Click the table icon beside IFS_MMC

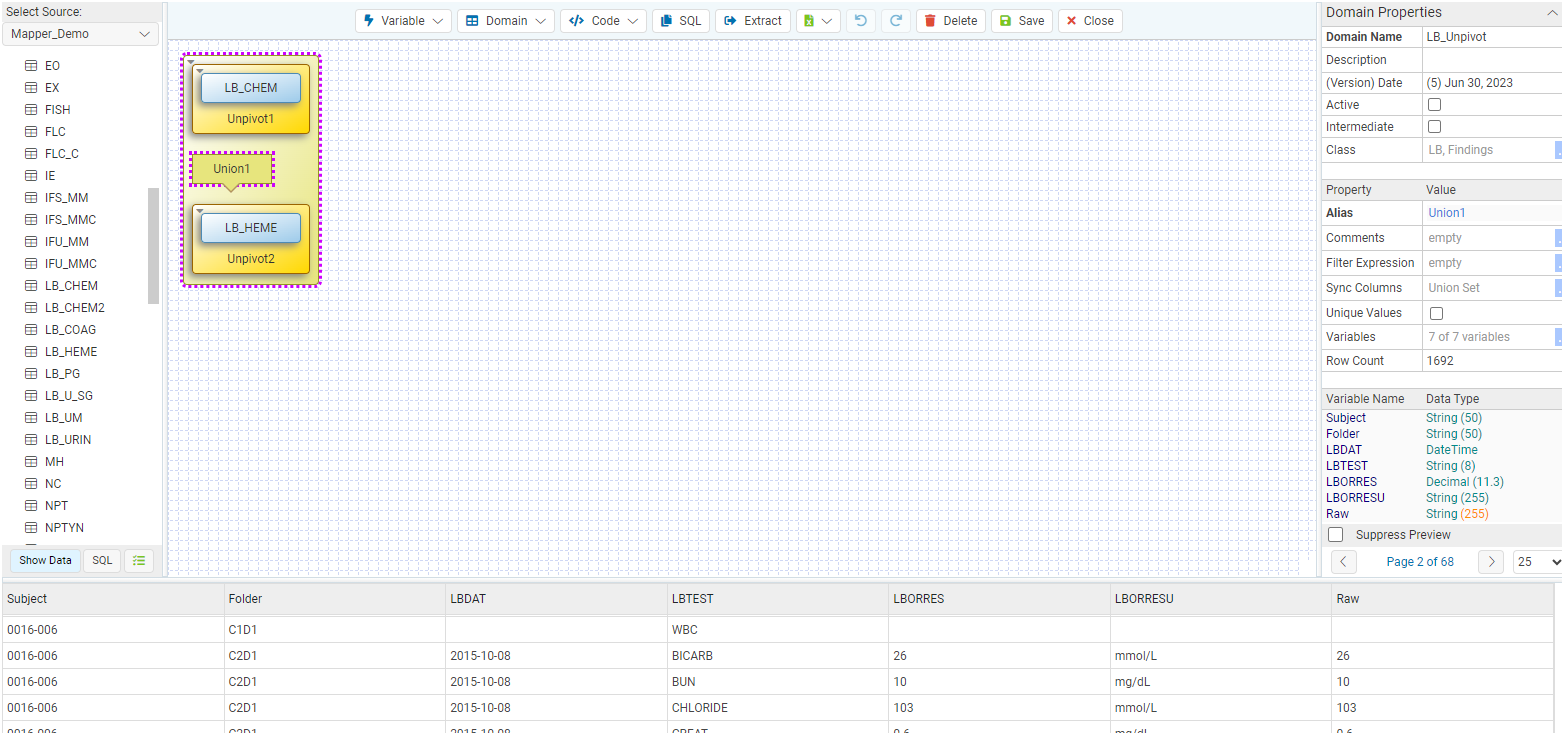[x=31, y=220]
